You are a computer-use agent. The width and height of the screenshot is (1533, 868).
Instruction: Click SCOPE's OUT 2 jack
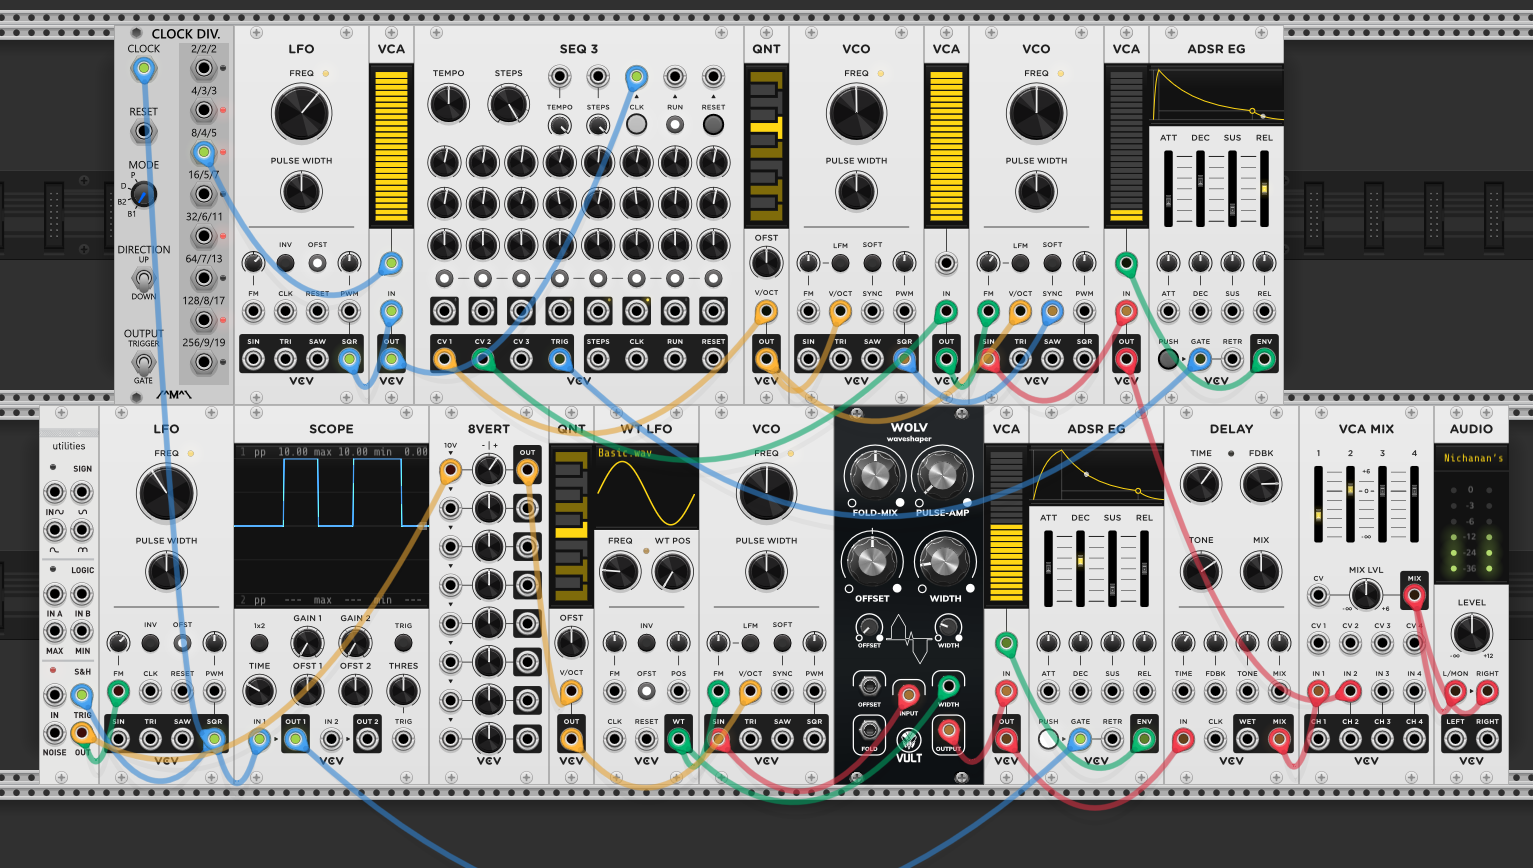(367, 740)
